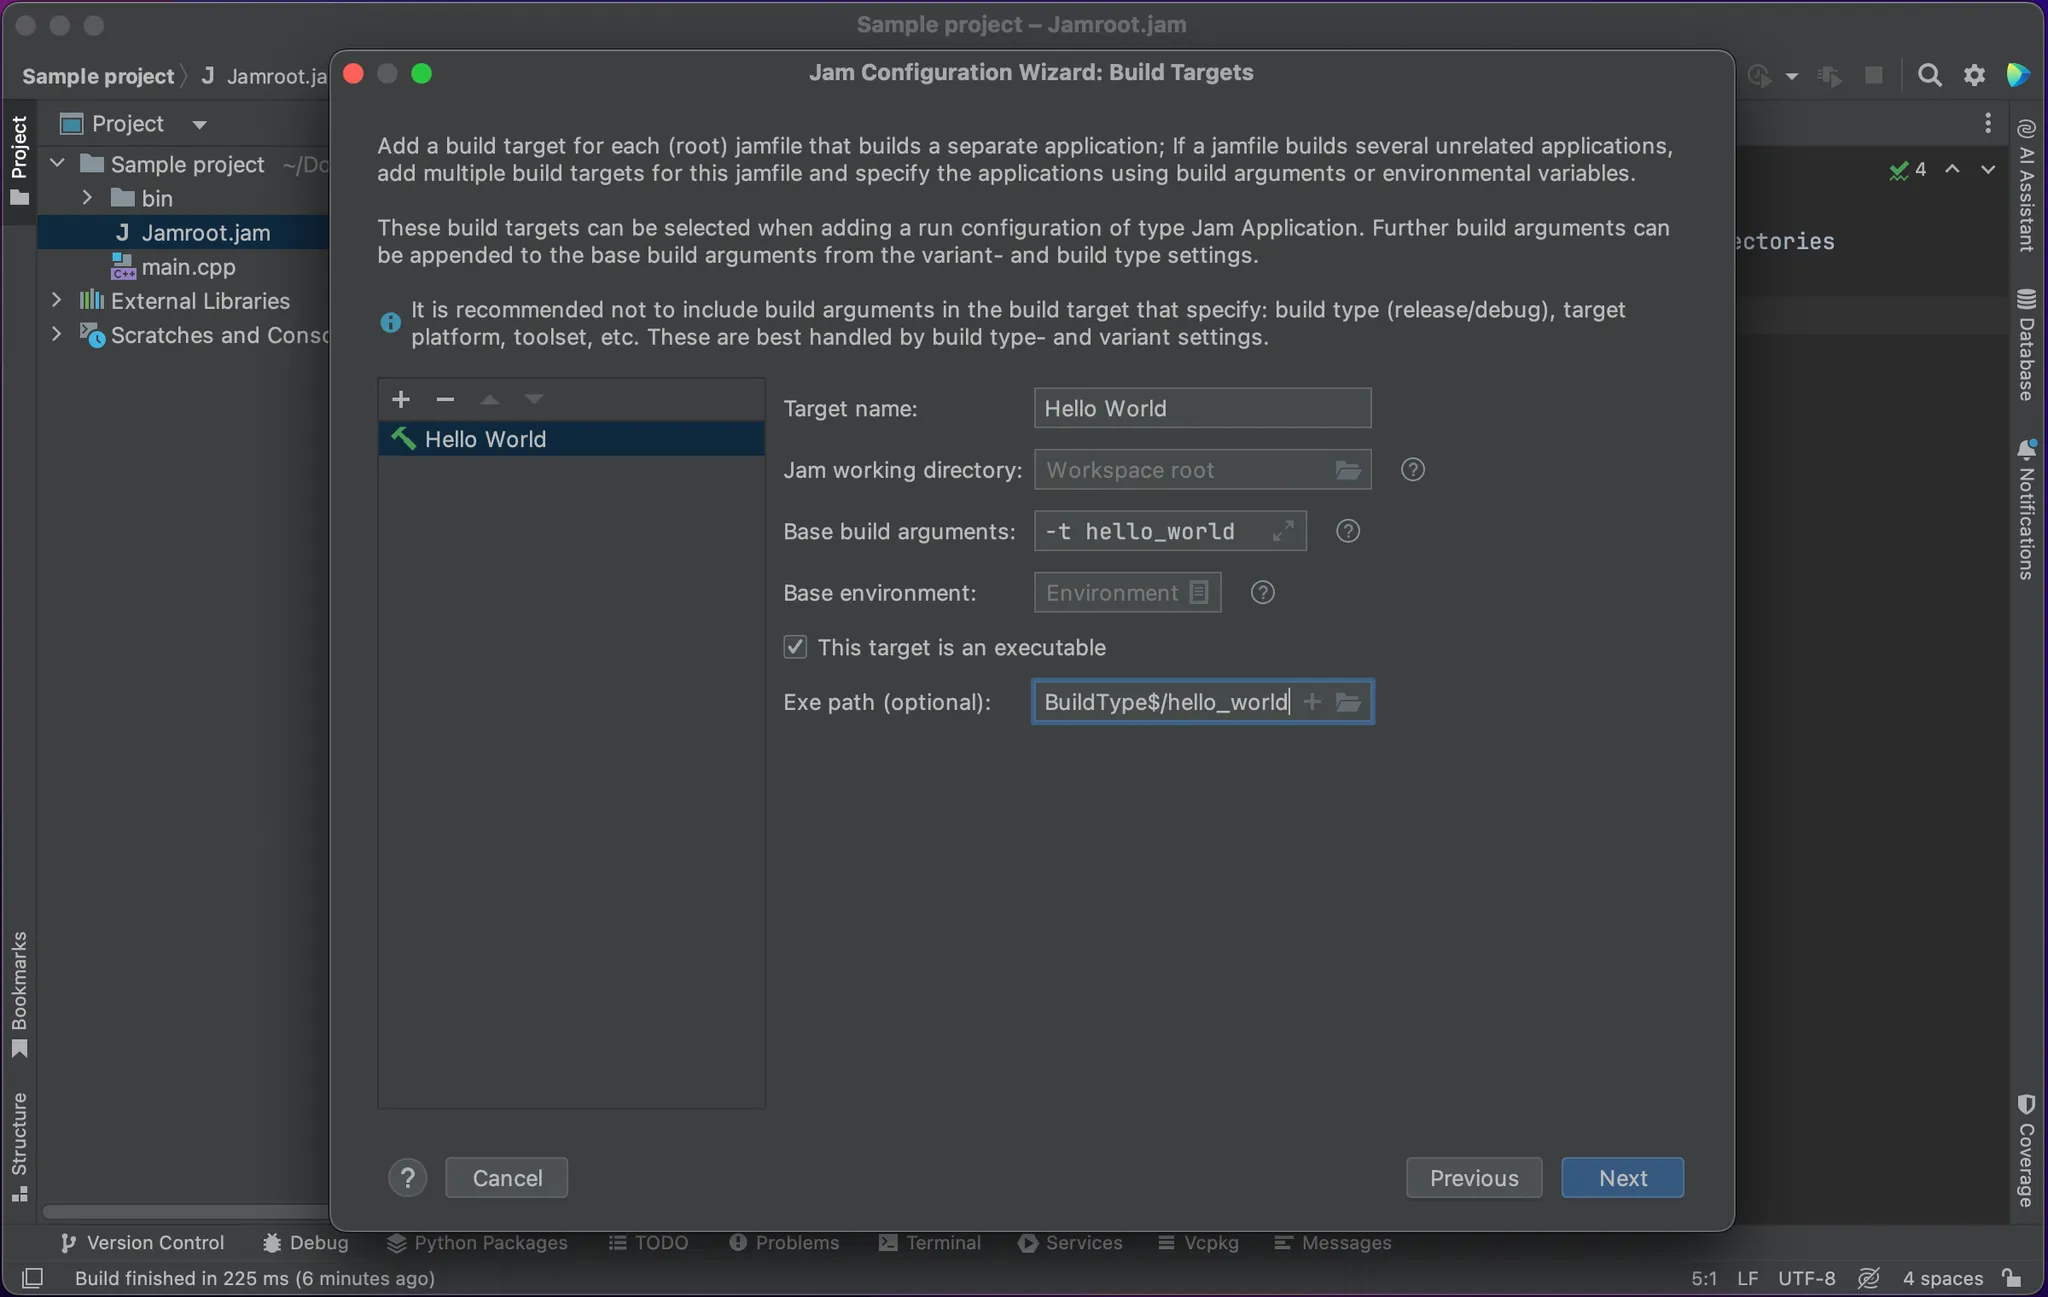
Task: Browse for executable in Exe path field
Action: 1348,702
